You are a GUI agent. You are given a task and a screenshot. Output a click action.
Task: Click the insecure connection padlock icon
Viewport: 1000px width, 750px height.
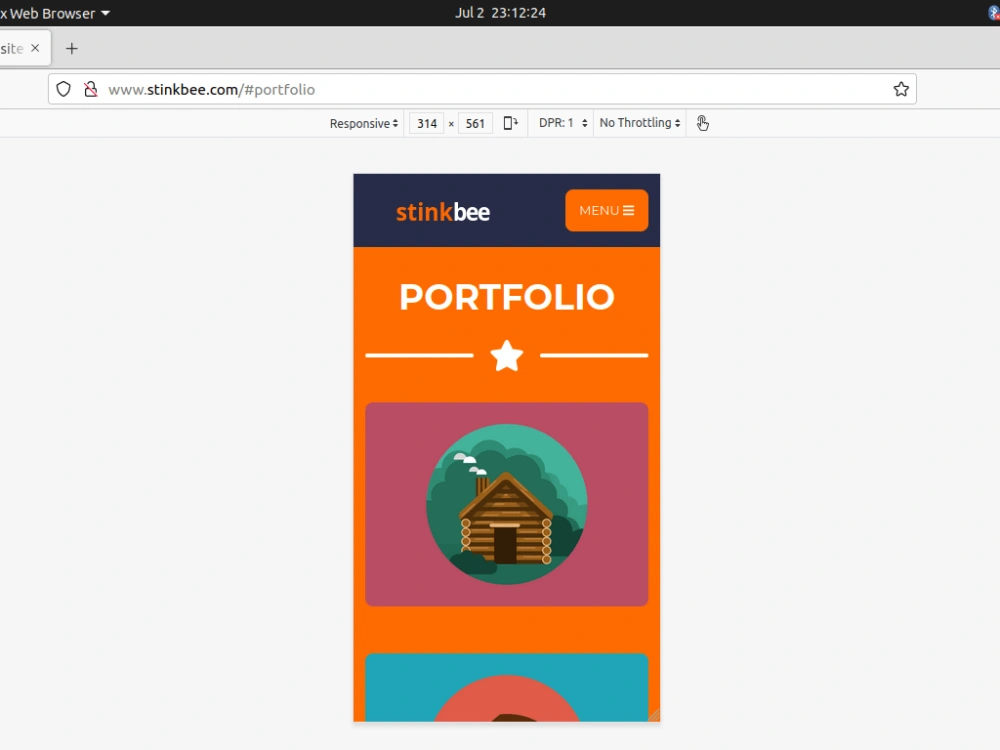point(91,89)
